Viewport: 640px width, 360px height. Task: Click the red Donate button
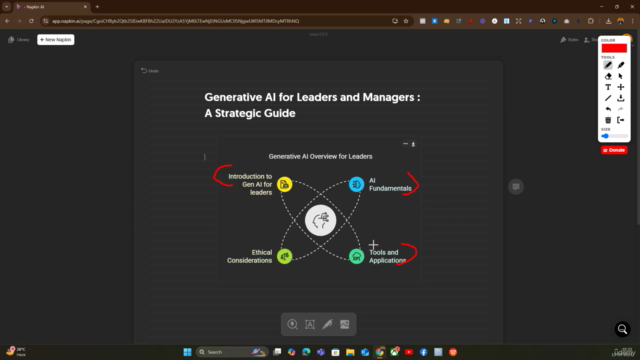pyautogui.click(x=614, y=150)
